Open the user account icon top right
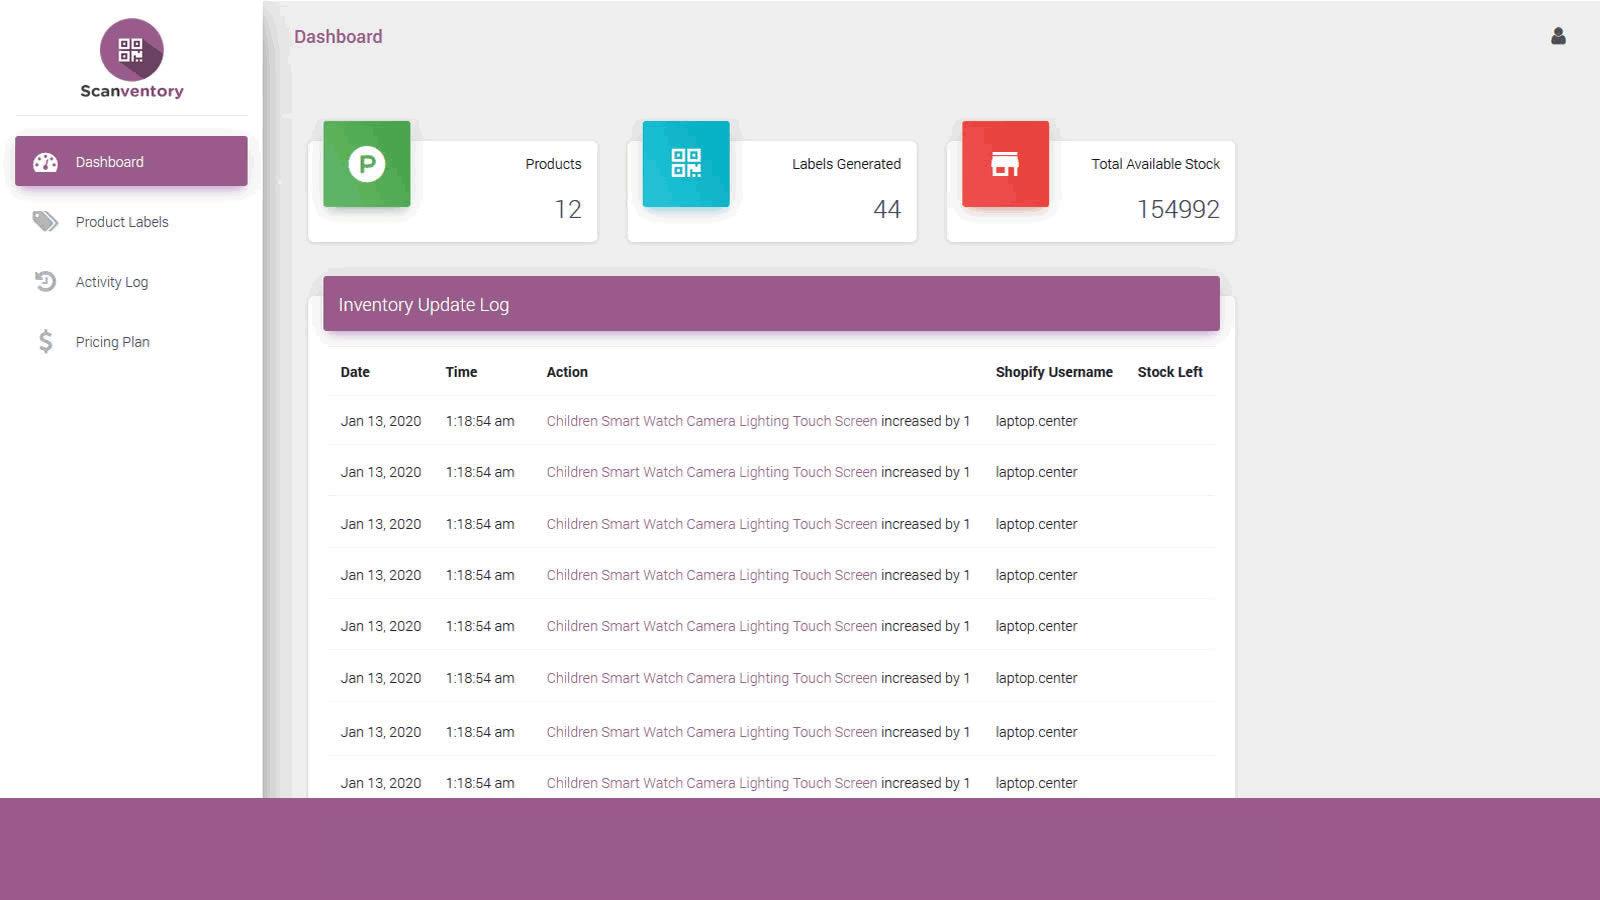Image resolution: width=1600 pixels, height=900 pixels. 1557,36
